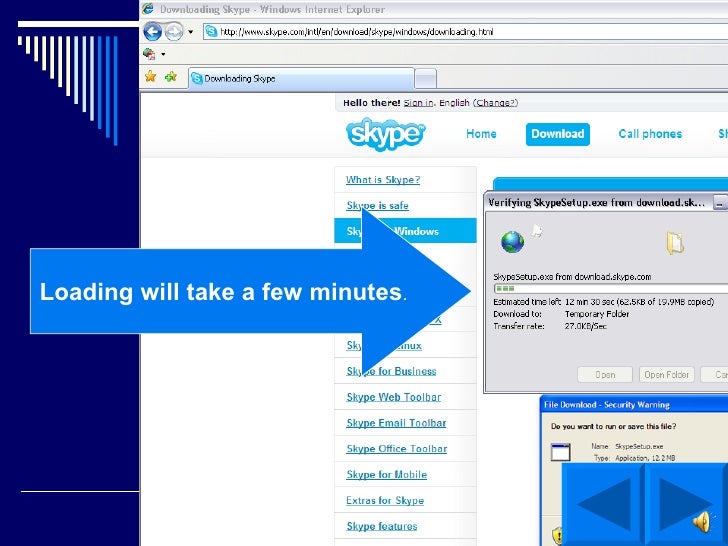Open the Skype is safe sidebar link

tap(377, 205)
